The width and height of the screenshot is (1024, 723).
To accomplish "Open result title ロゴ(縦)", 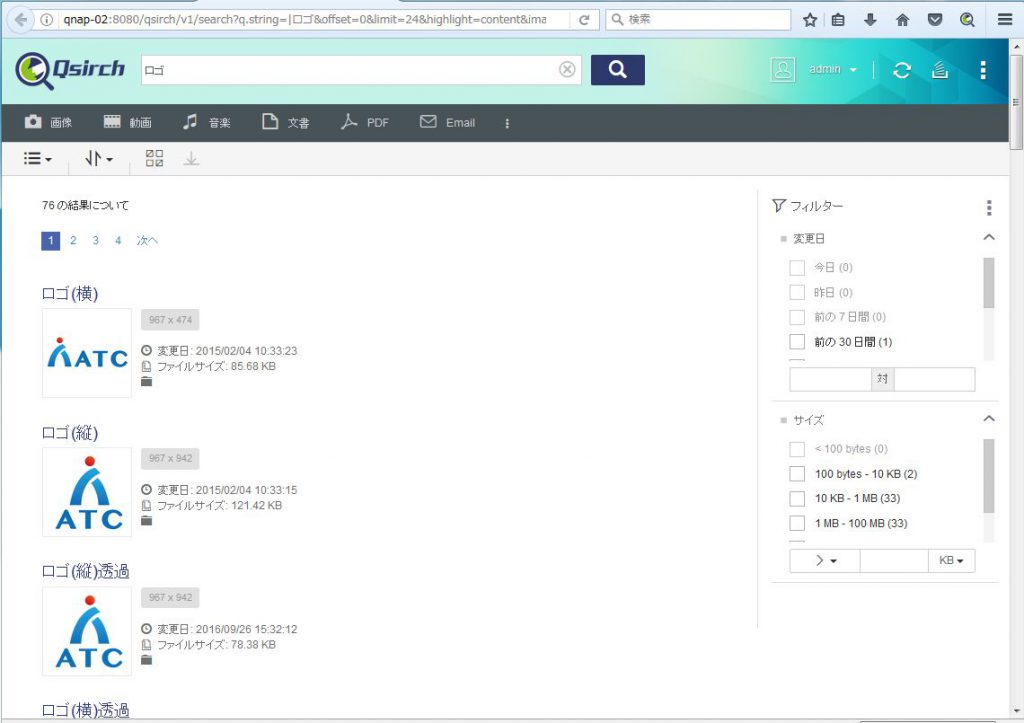I will tap(70, 433).
